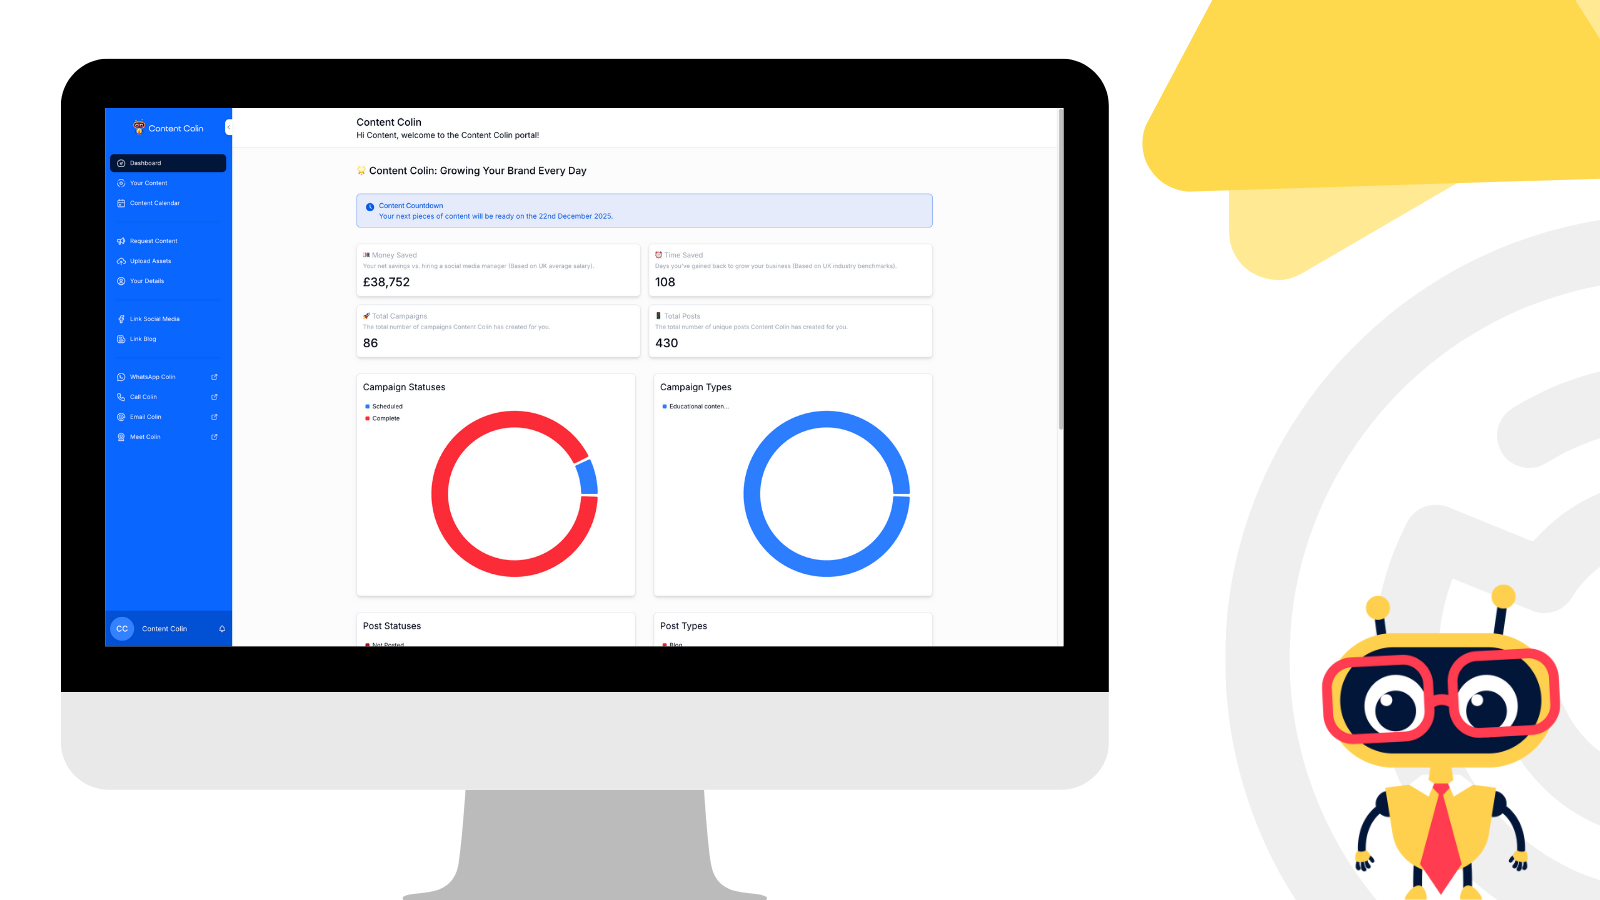Open Upload Assets from the sidebar

(168, 261)
